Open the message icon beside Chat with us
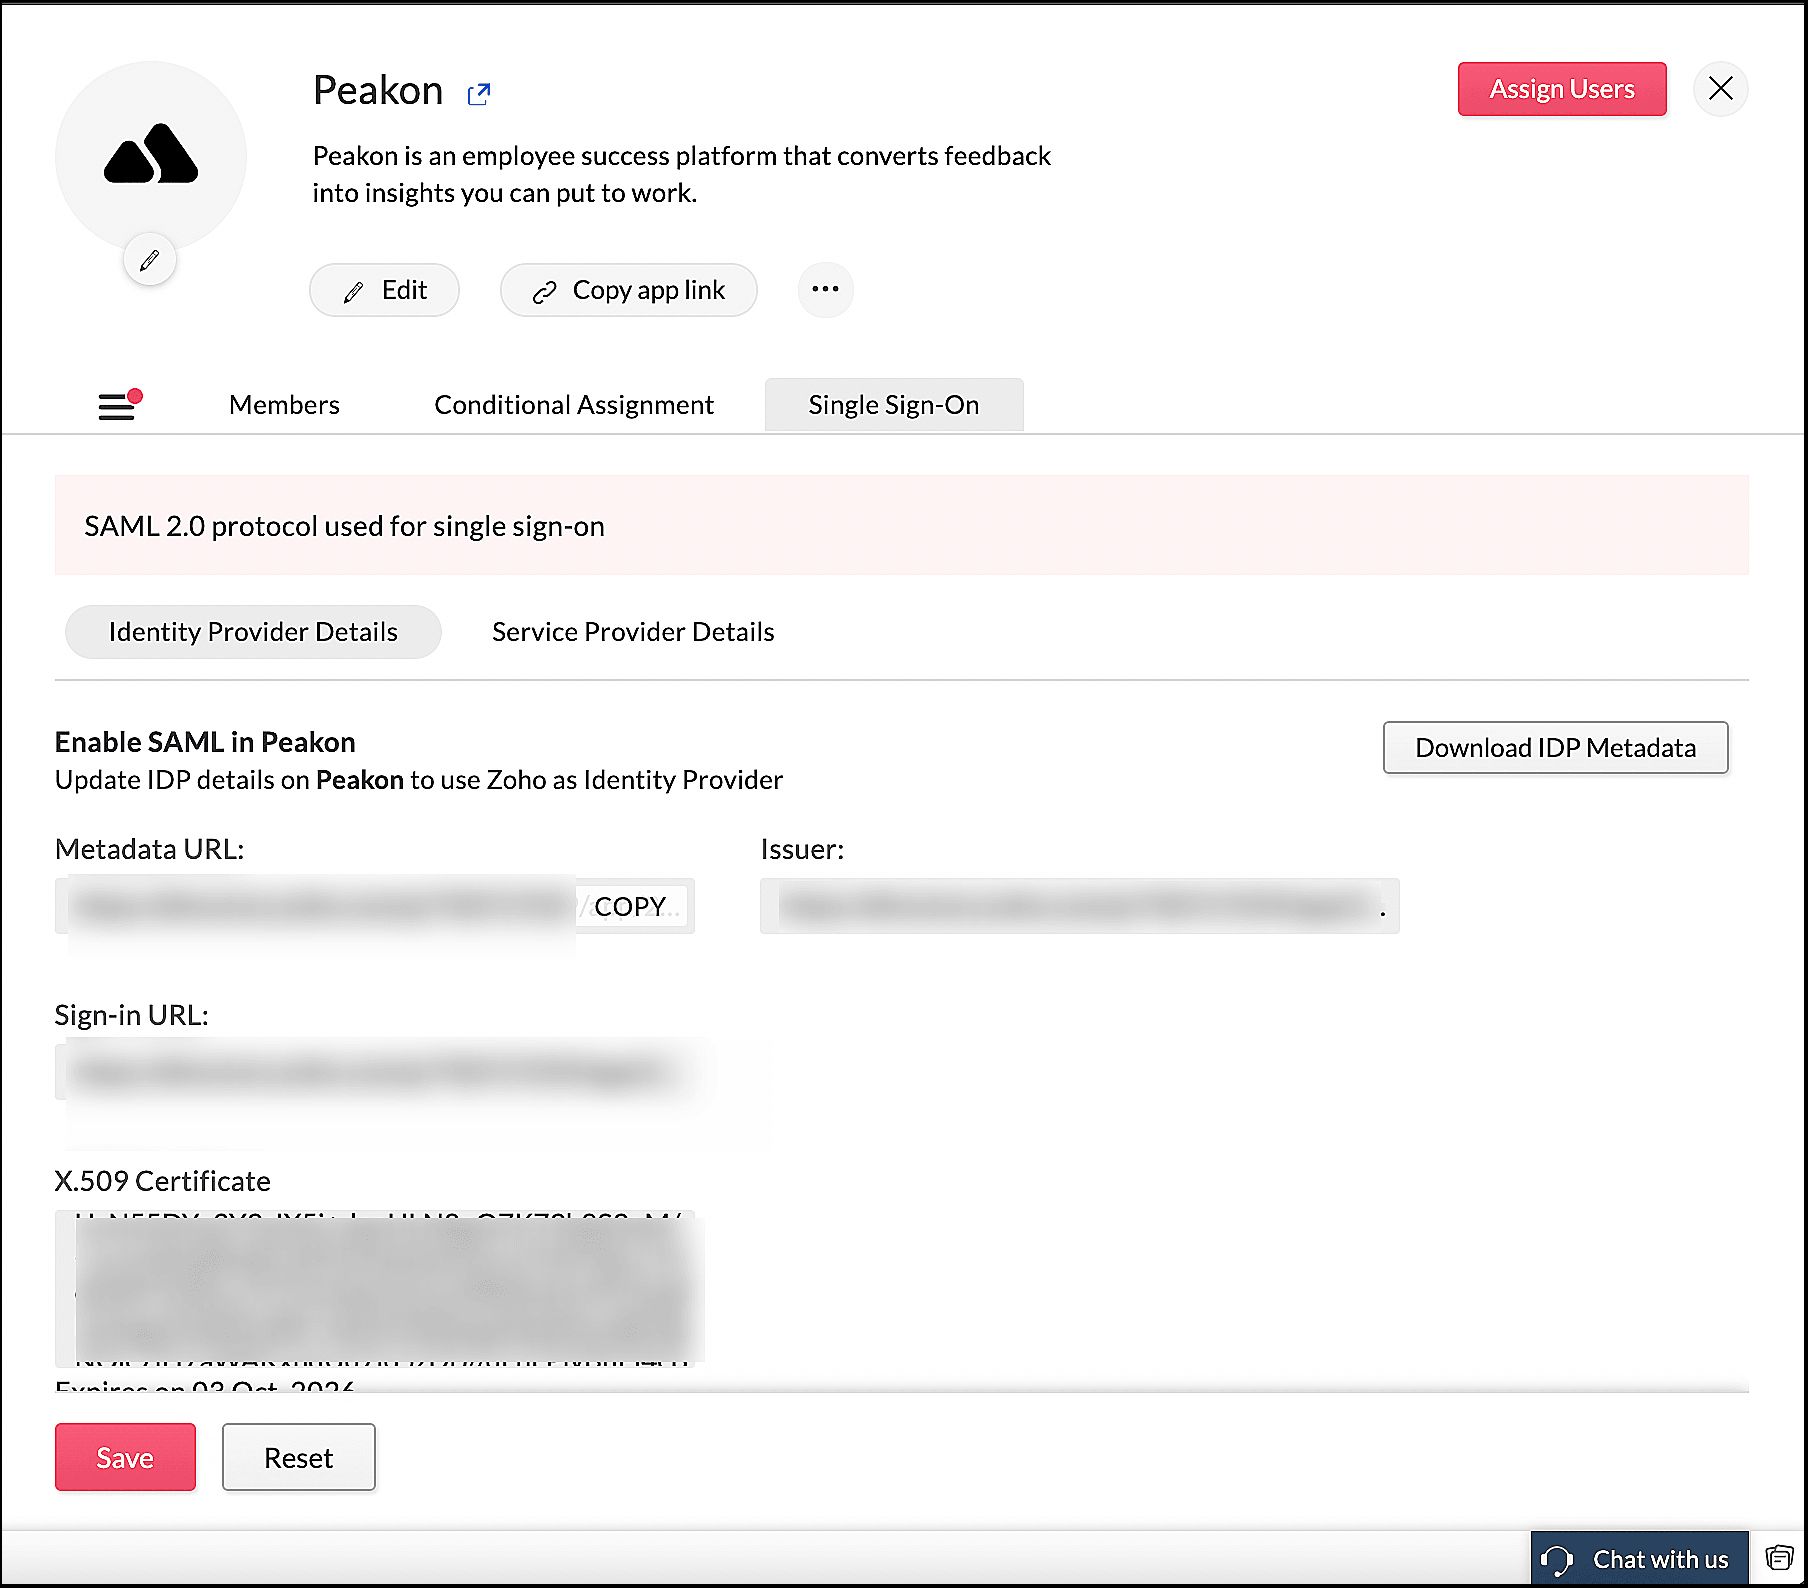Viewport: 1808px width, 1588px height. point(1779,1558)
